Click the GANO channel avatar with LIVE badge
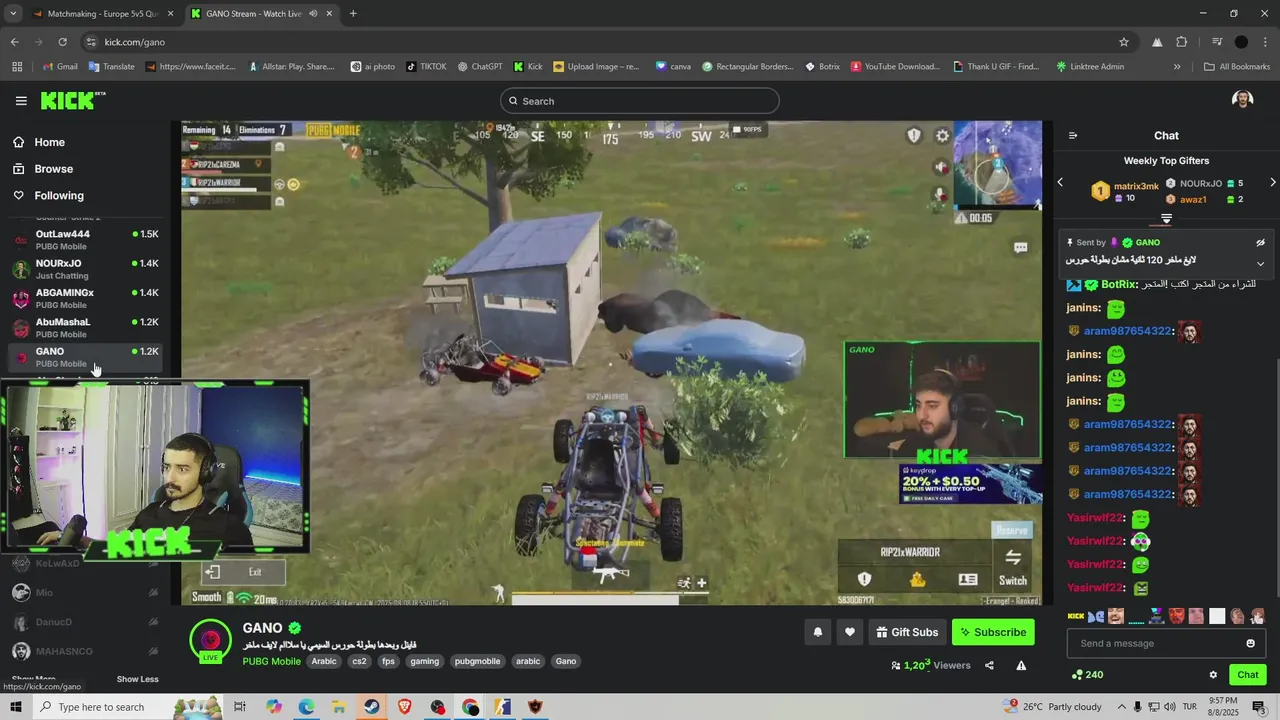This screenshot has height=720, width=1280. tap(210, 642)
